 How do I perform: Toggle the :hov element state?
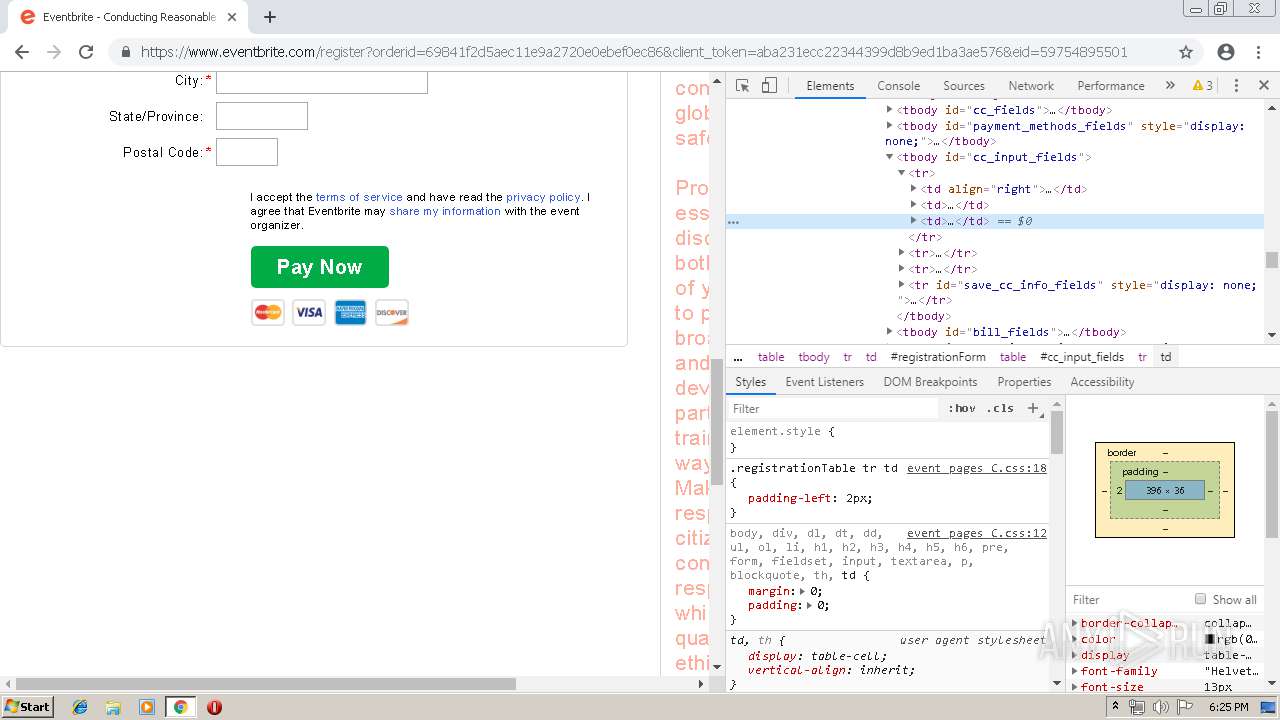coord(961,408)
